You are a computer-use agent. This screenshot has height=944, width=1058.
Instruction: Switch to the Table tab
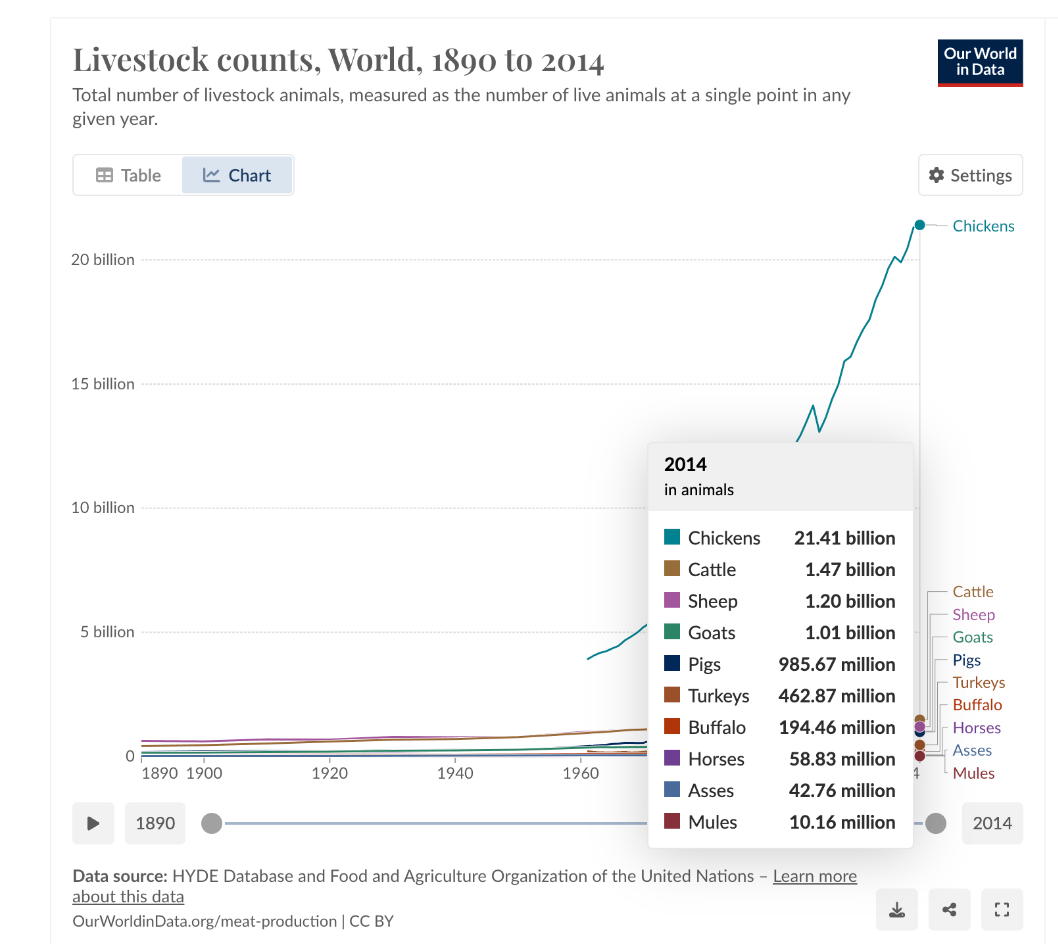coord(128,175)
